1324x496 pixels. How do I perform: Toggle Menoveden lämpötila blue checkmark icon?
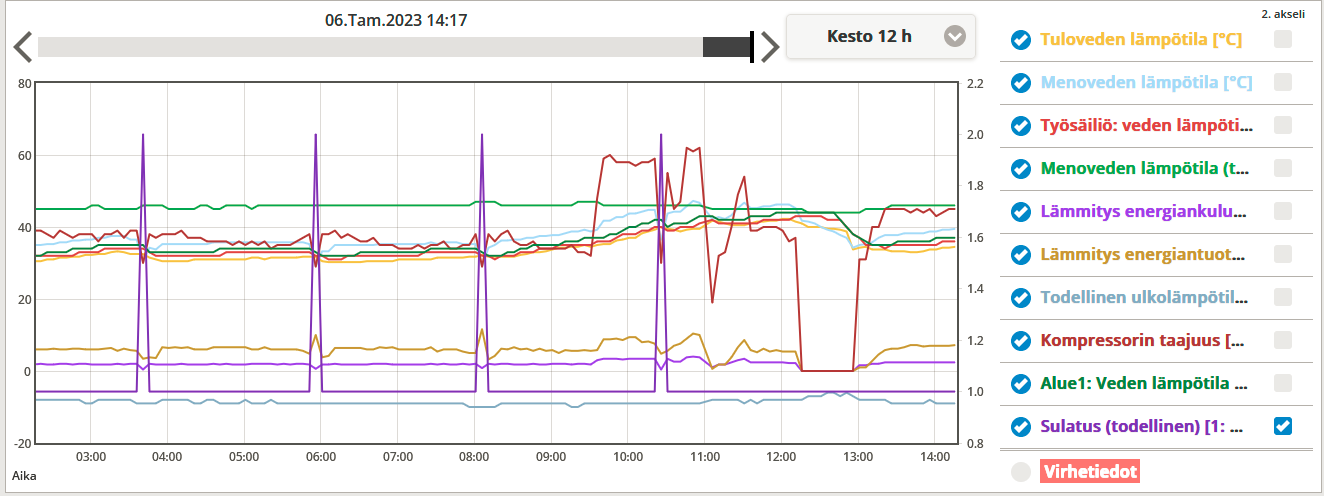[1021, 83]
